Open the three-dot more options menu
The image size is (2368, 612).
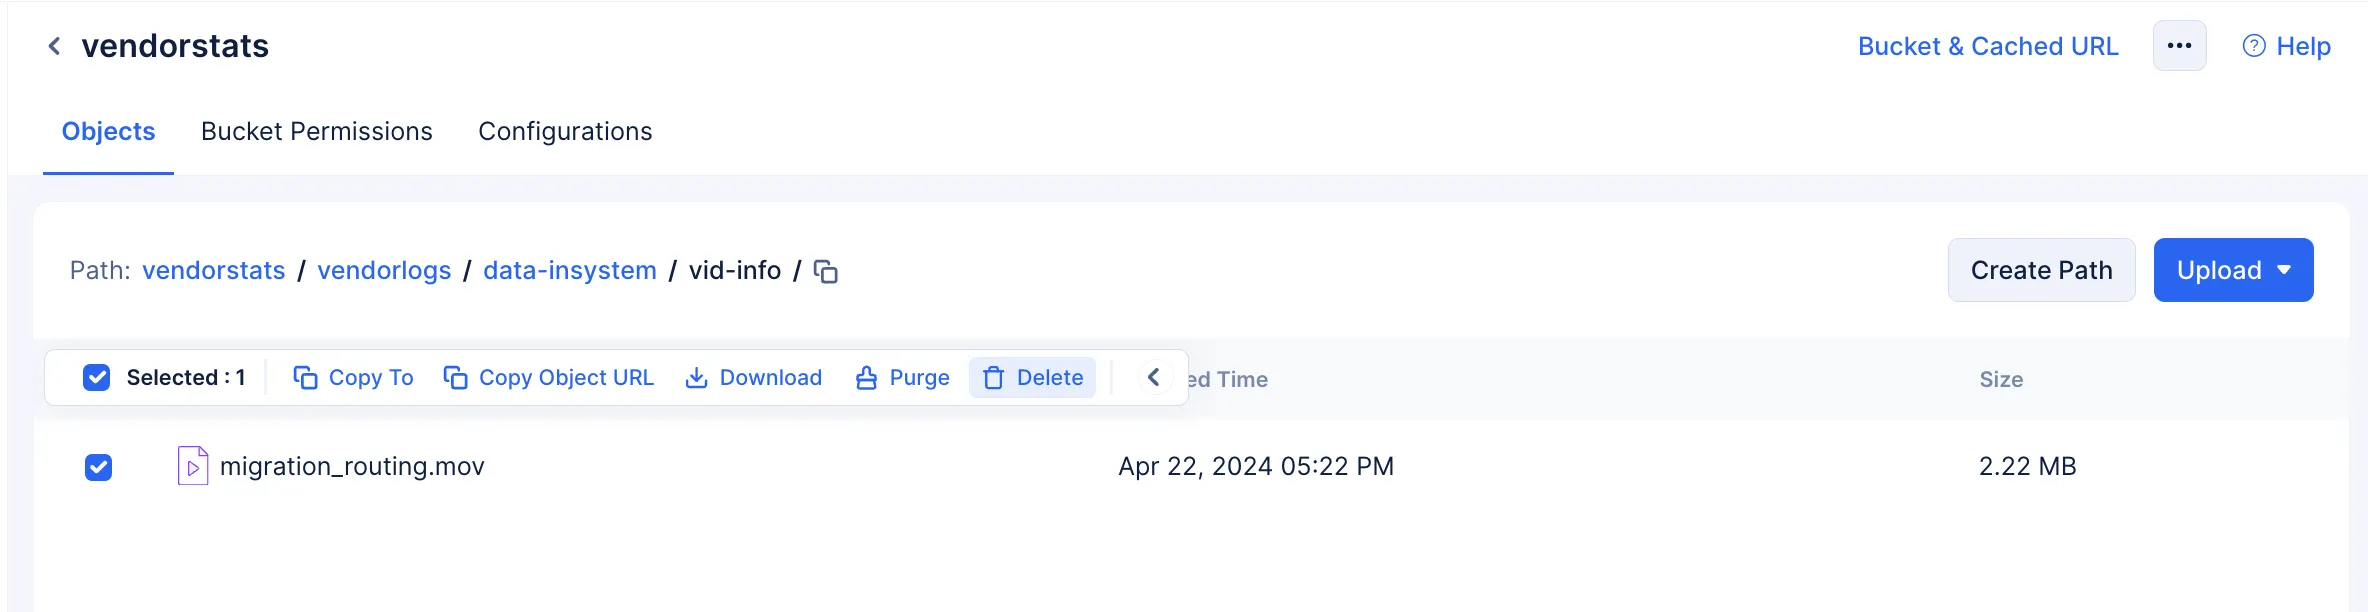(2180, 46)
